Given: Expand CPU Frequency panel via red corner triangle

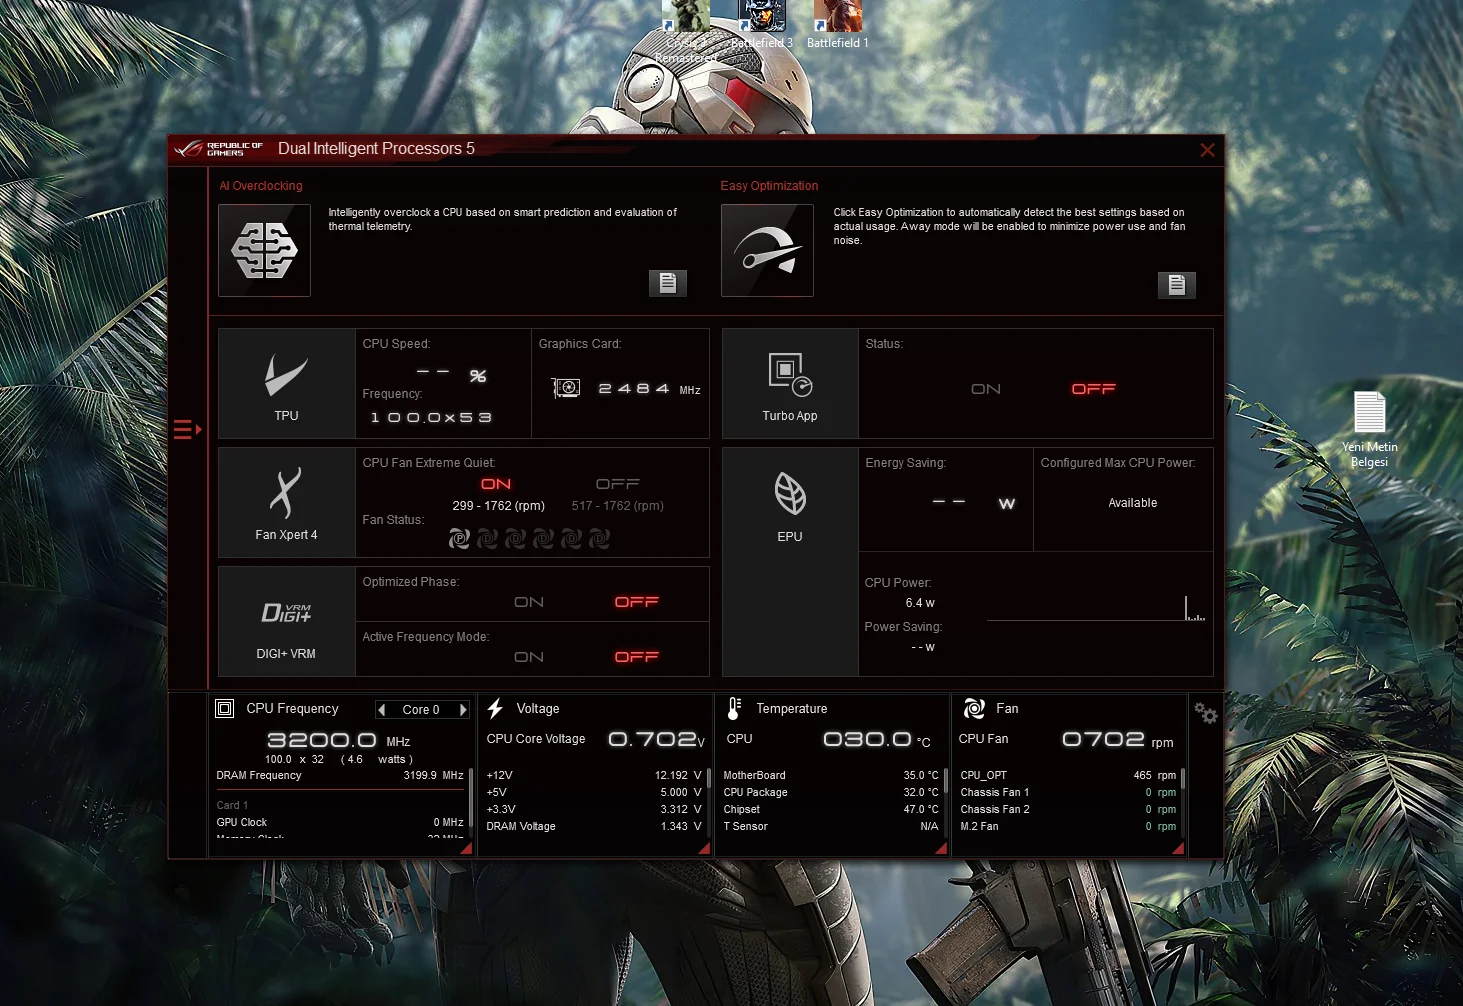Looking at the screenshot, I should (466, 848).
